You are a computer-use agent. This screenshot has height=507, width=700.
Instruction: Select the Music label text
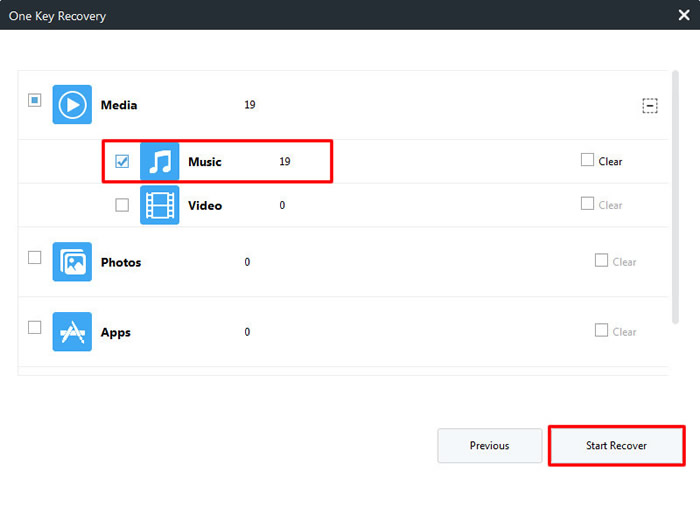click(x=204, y=162)
